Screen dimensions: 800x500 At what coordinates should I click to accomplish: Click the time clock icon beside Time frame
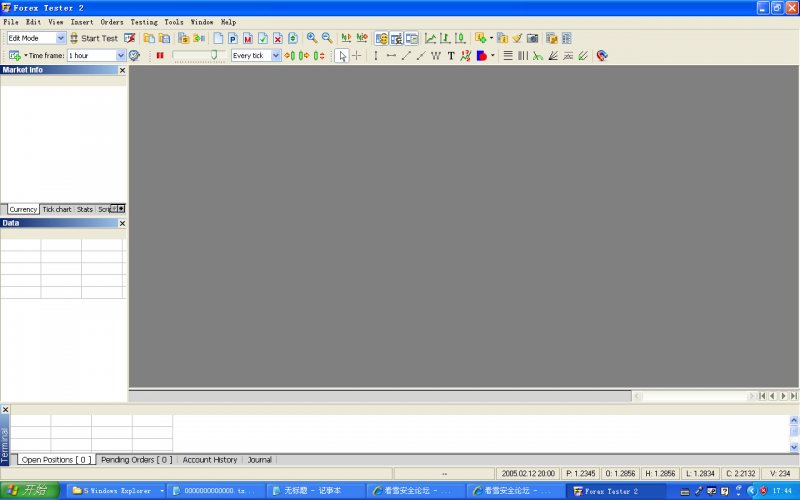tap(134, 56)
